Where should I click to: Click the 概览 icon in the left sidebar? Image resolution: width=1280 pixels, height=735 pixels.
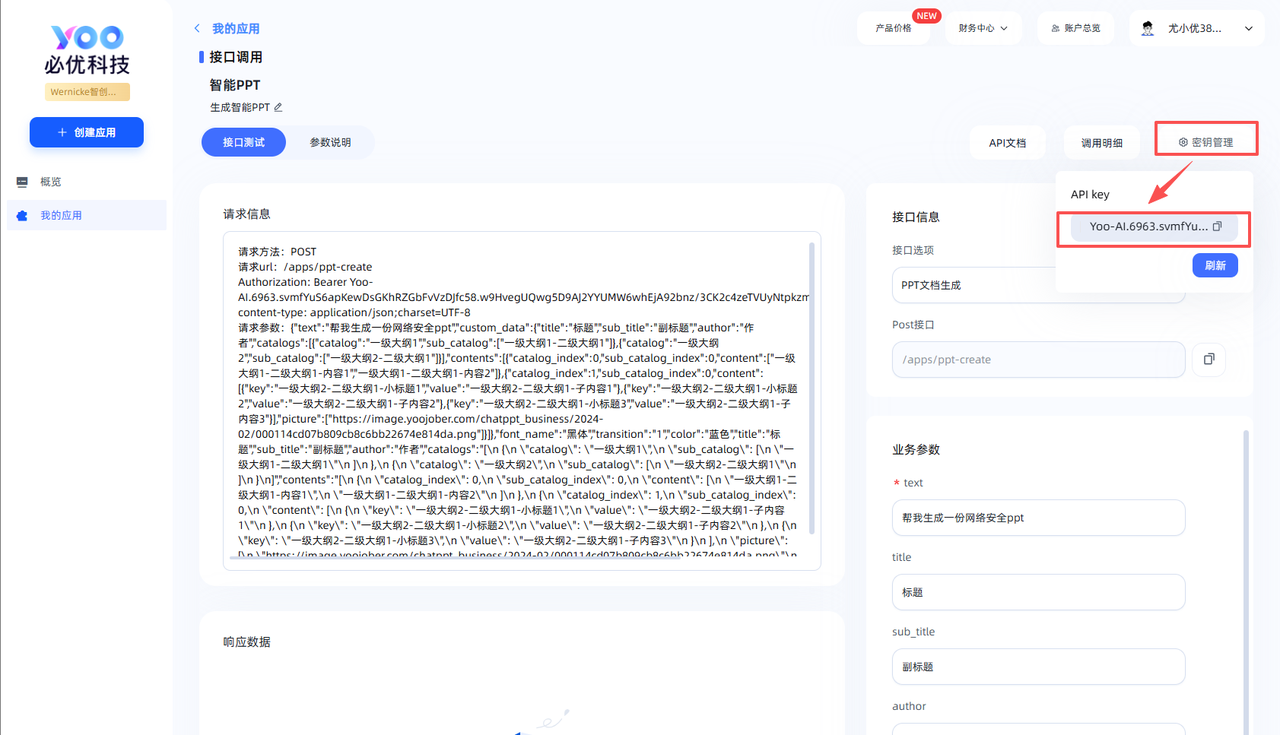22,182
